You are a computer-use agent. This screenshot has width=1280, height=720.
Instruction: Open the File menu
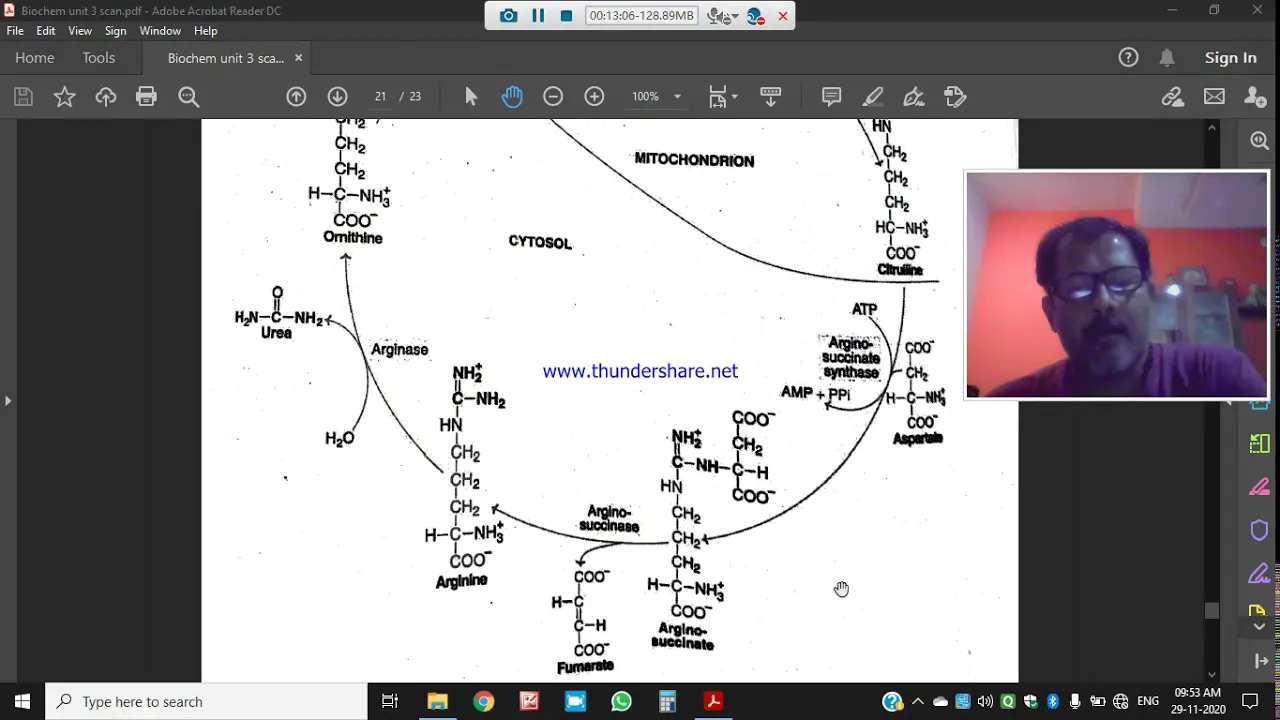[15, 31]
